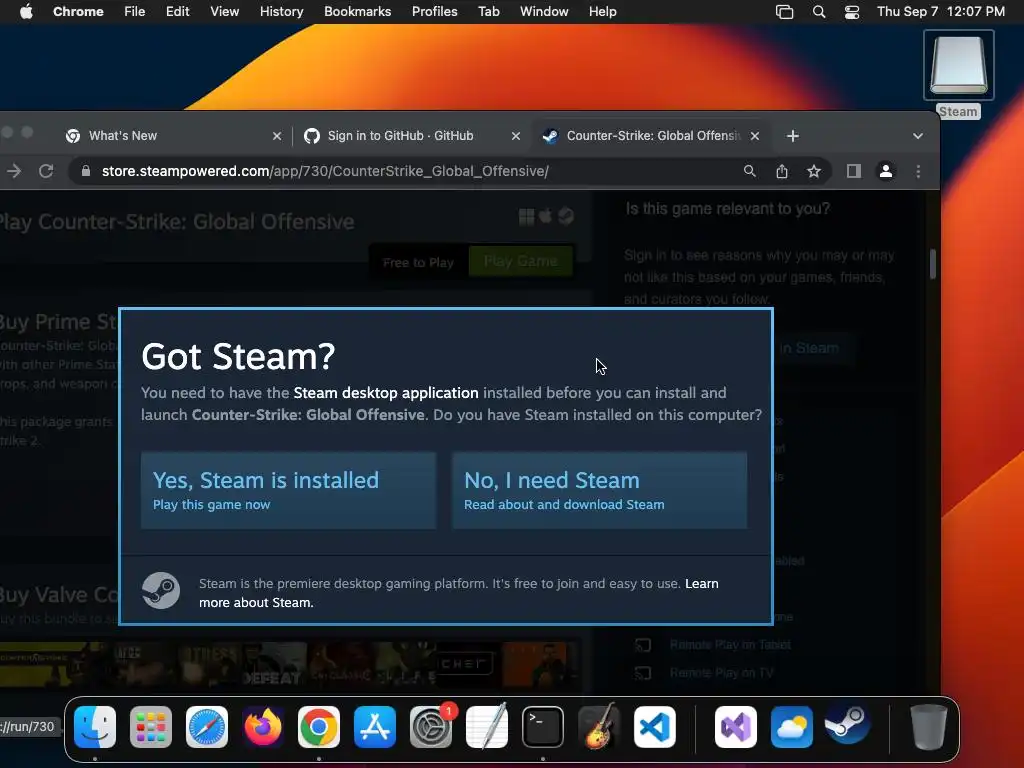The height and width of the screenshot is (768, 1024).
Task: Open the Help menu
Action: (602, 11)
